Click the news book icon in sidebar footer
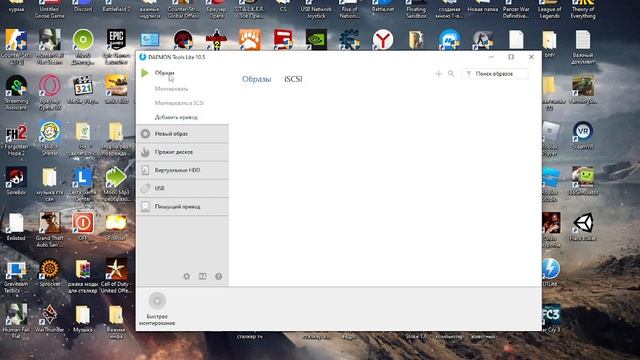This screenshot has height=360, width=640. (x=202, y=276)
